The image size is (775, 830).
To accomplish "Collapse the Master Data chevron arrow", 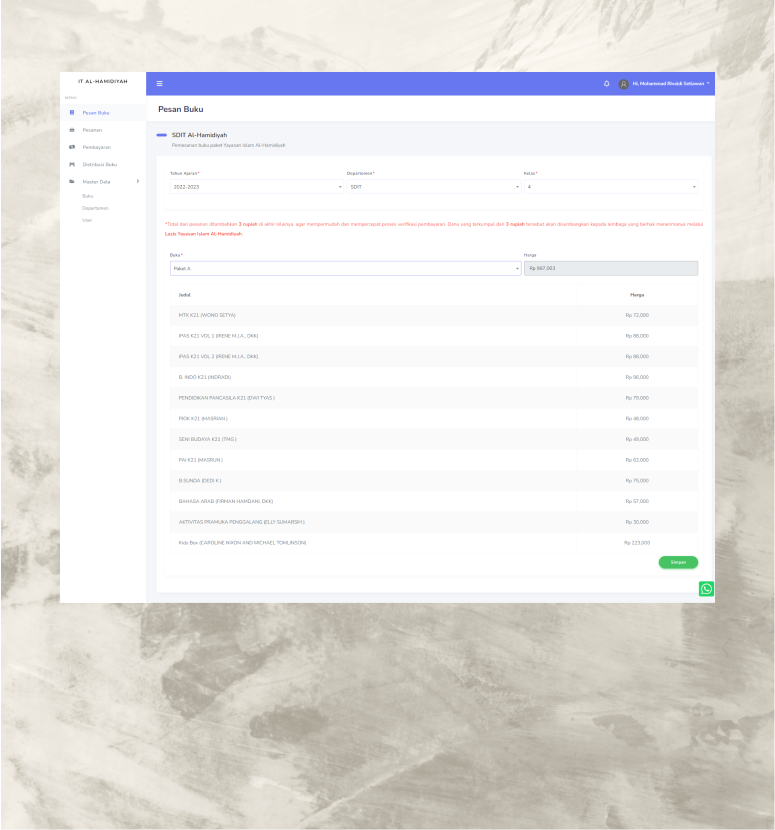I will click(x=137, y=181).
